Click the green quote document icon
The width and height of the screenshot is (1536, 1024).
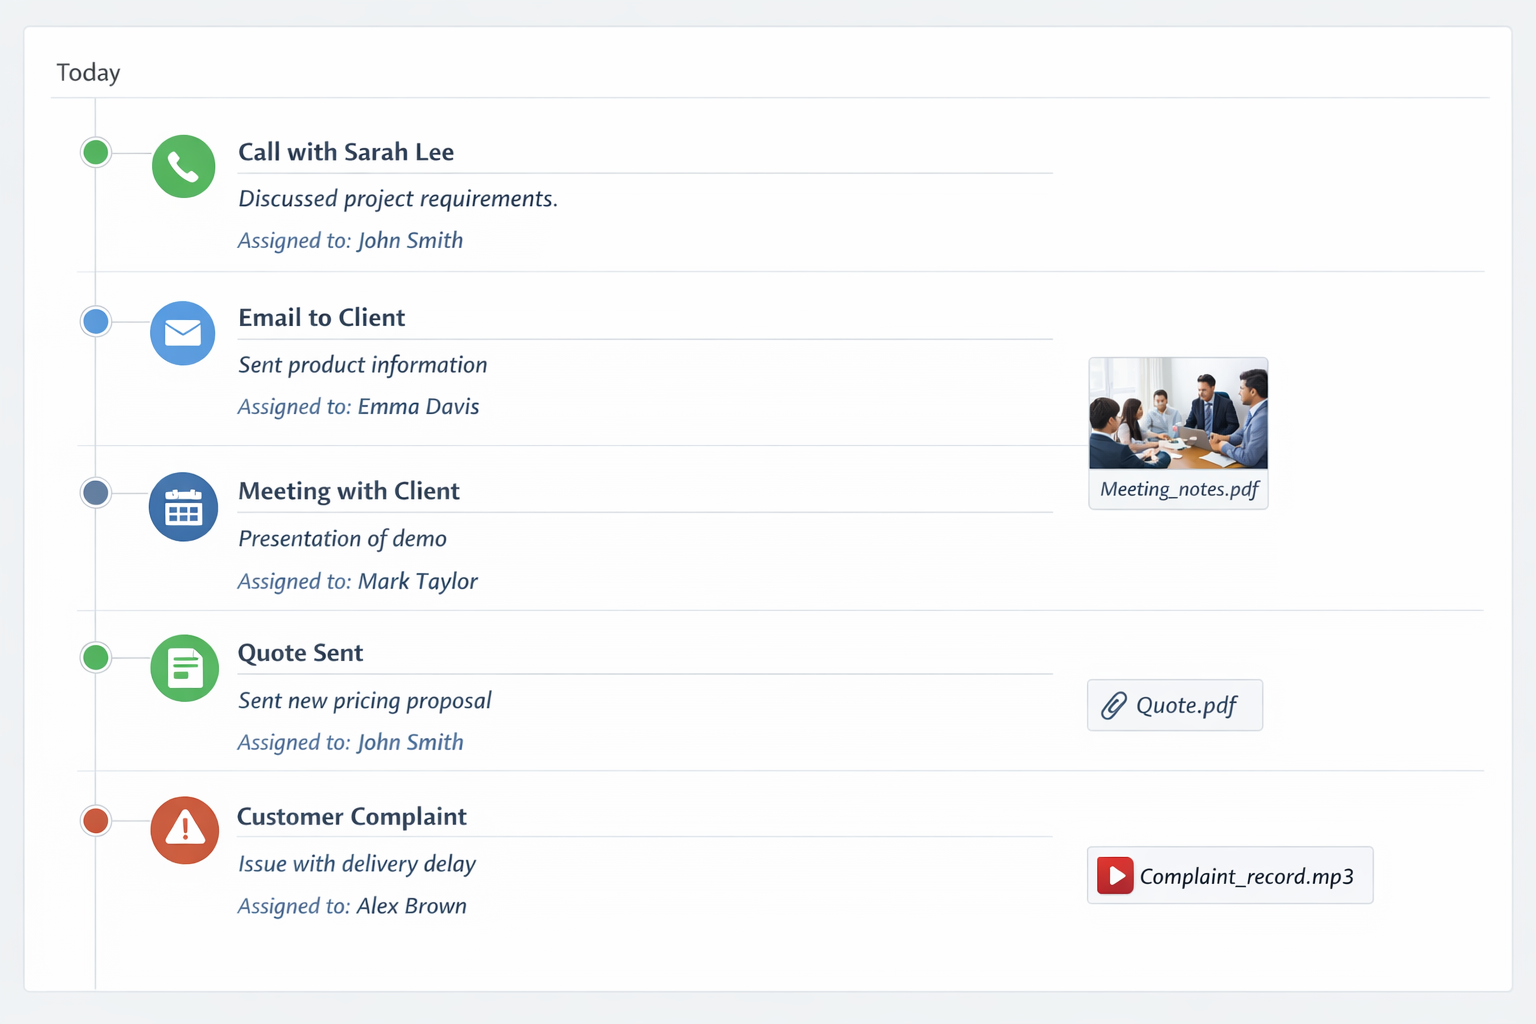tap(184, 668)
